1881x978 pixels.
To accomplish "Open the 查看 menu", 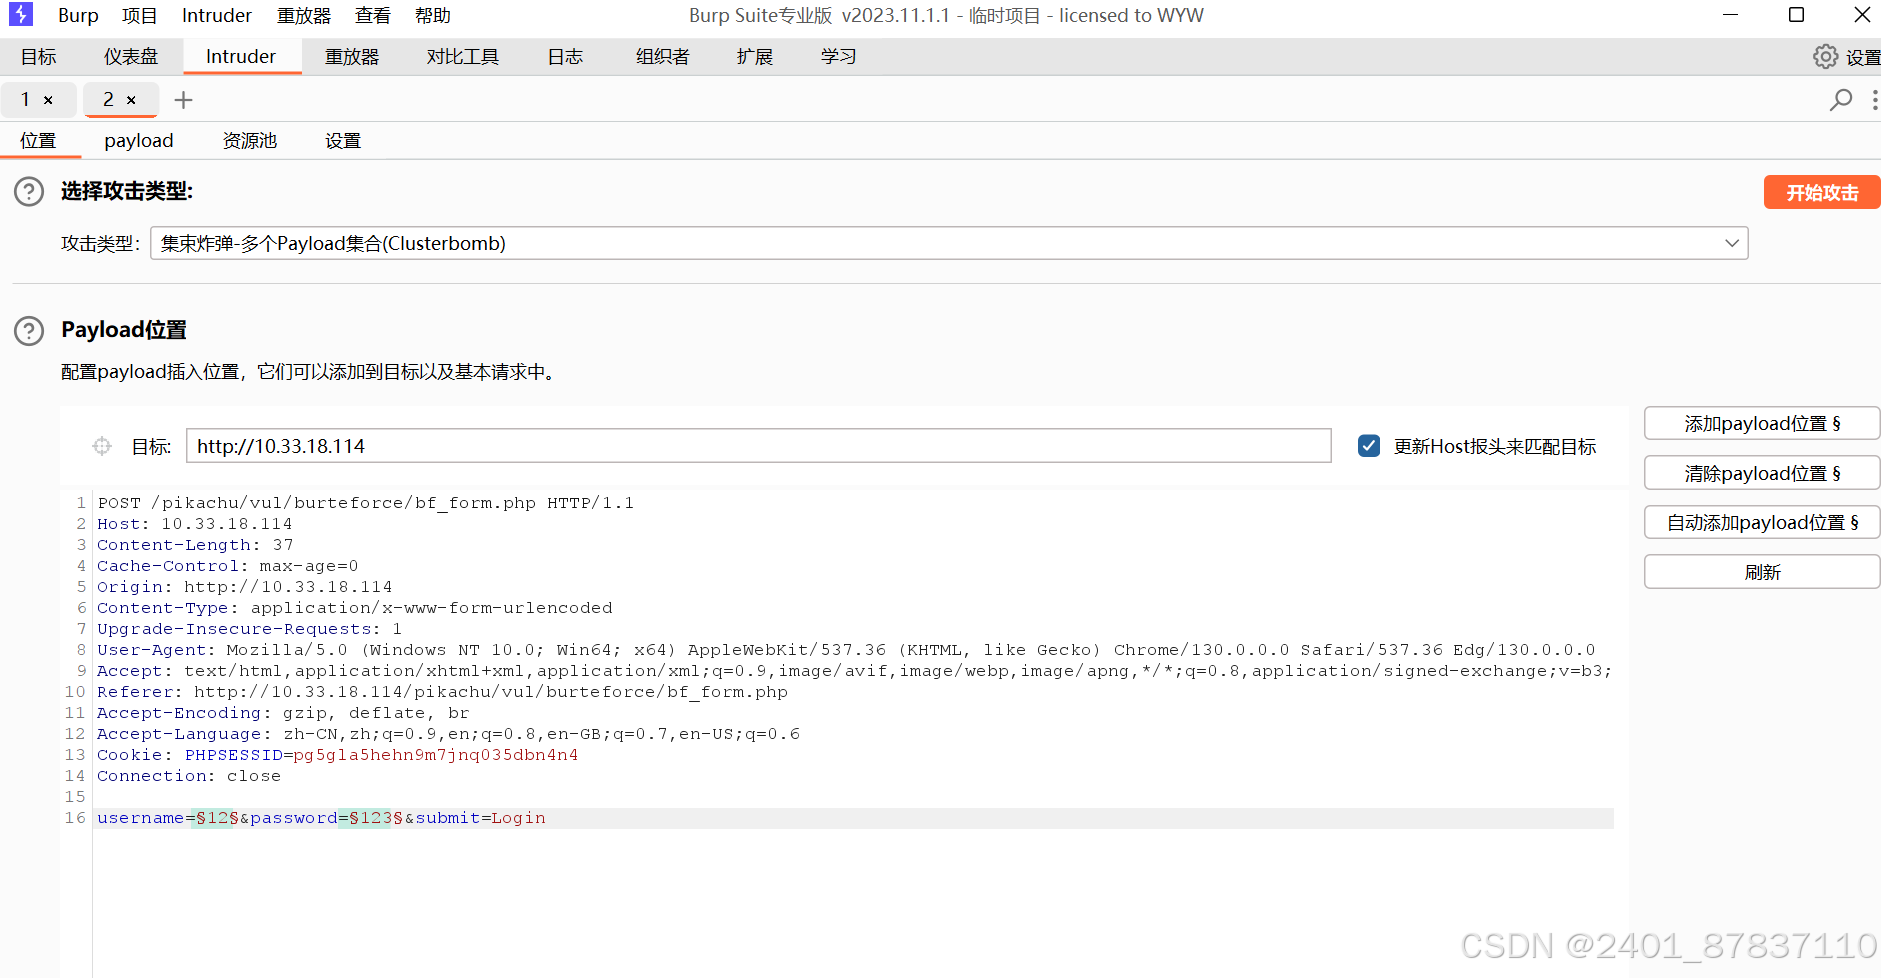I will click(373, 15).
